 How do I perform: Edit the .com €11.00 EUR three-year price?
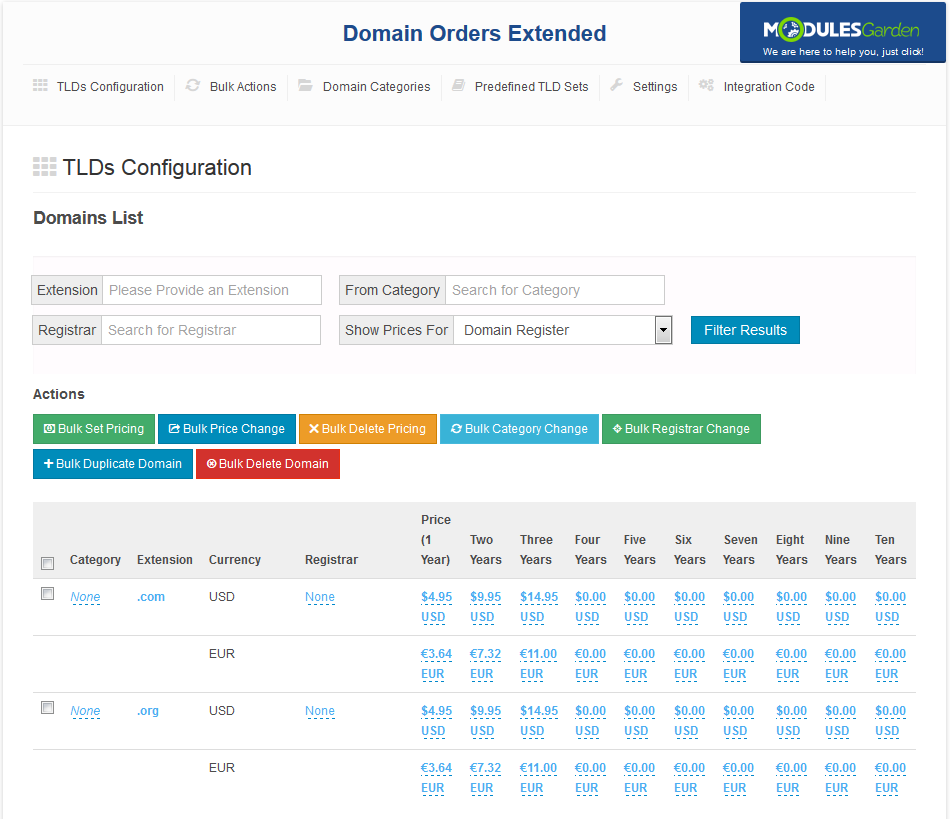point(538,663)
